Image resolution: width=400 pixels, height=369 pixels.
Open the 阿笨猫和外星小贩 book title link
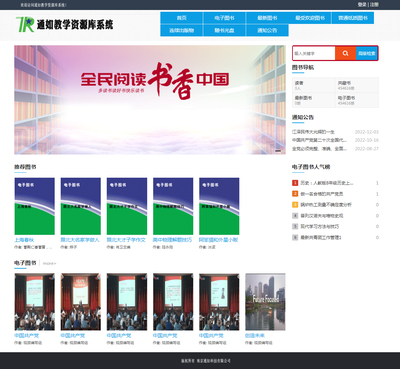pos(218,240)
